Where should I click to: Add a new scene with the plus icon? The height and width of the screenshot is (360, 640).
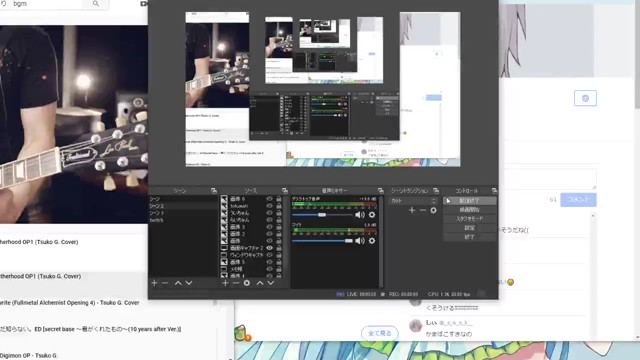[154, 283]
